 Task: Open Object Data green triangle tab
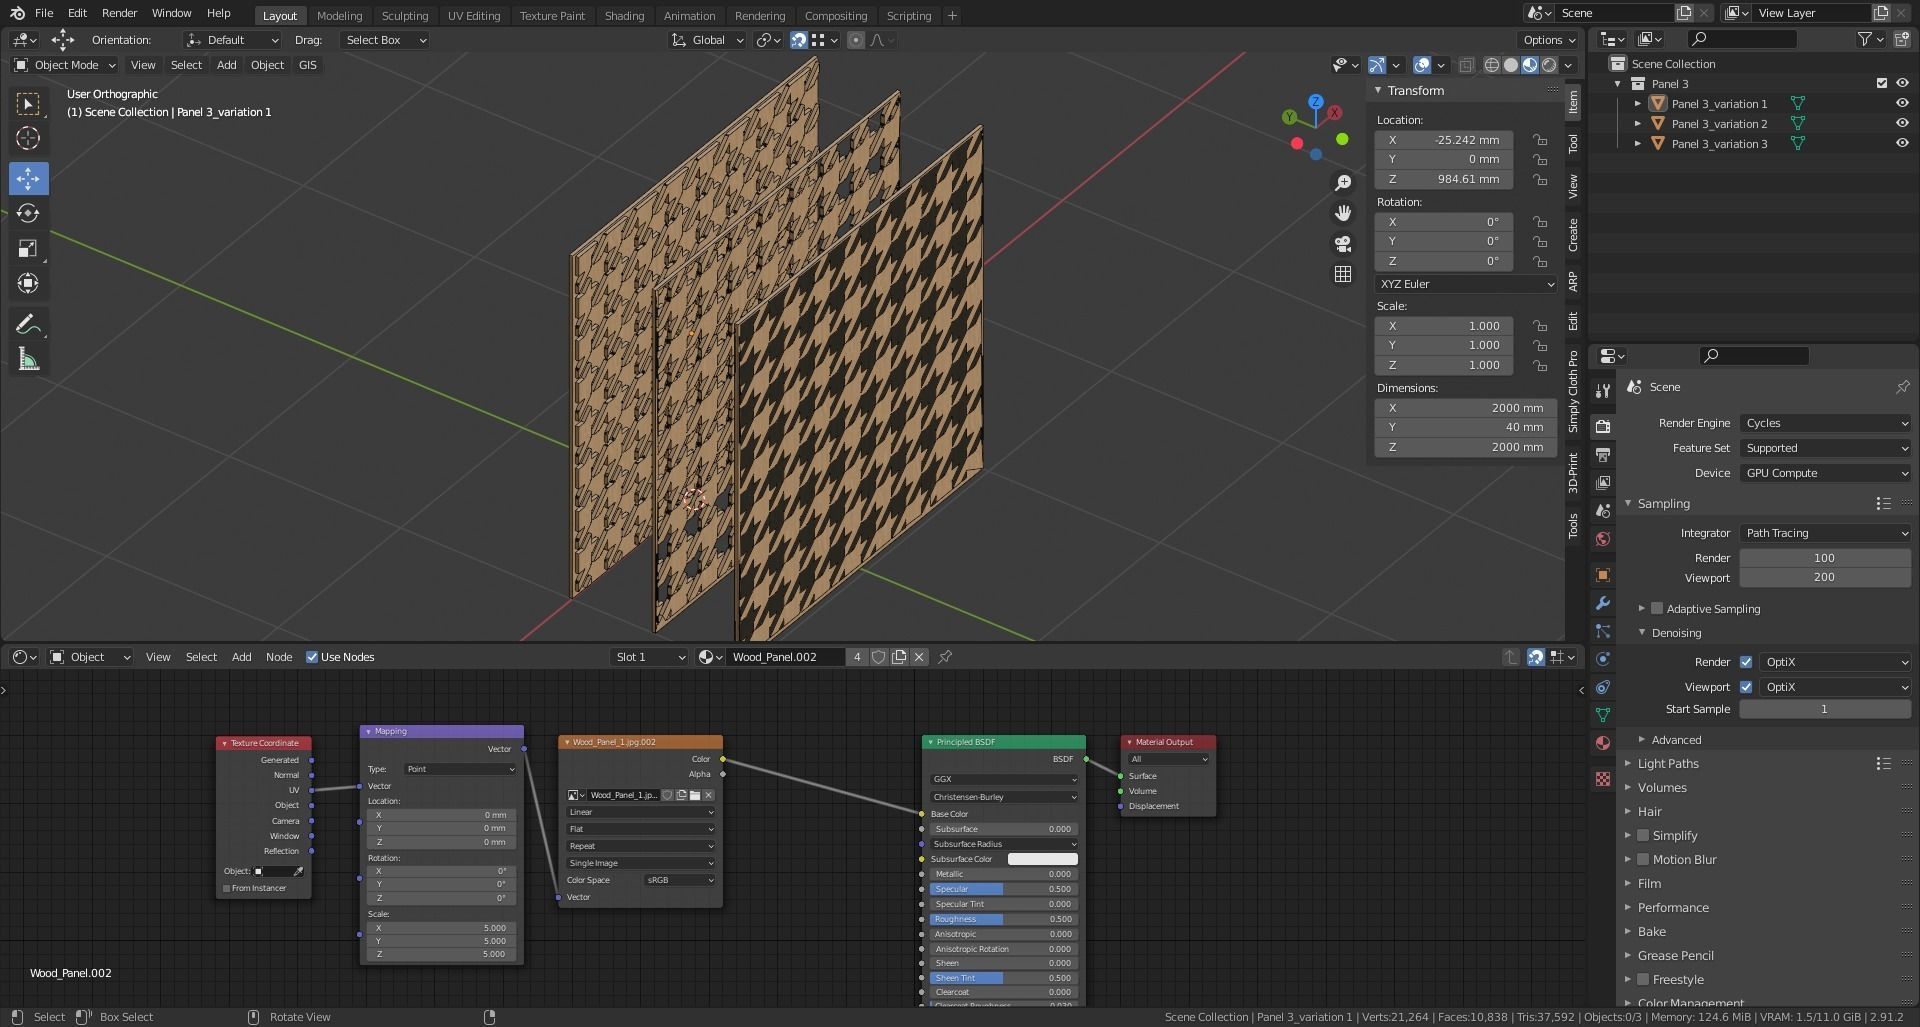point(1603,715)
